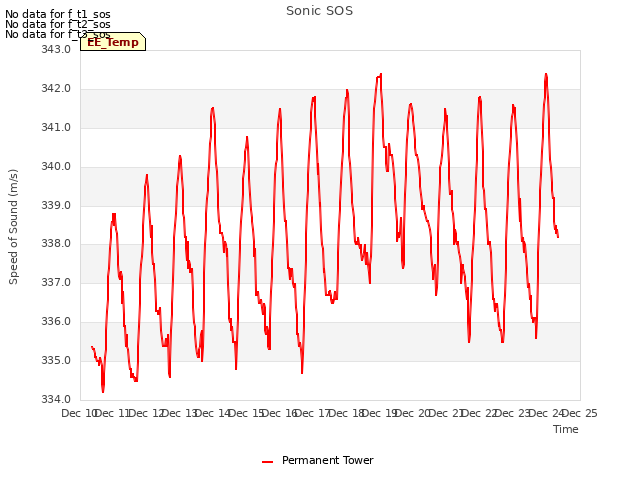Click the red legend line swatch
Screen dimensions: 640x480
pyautogui.click(x=267, y=462)
